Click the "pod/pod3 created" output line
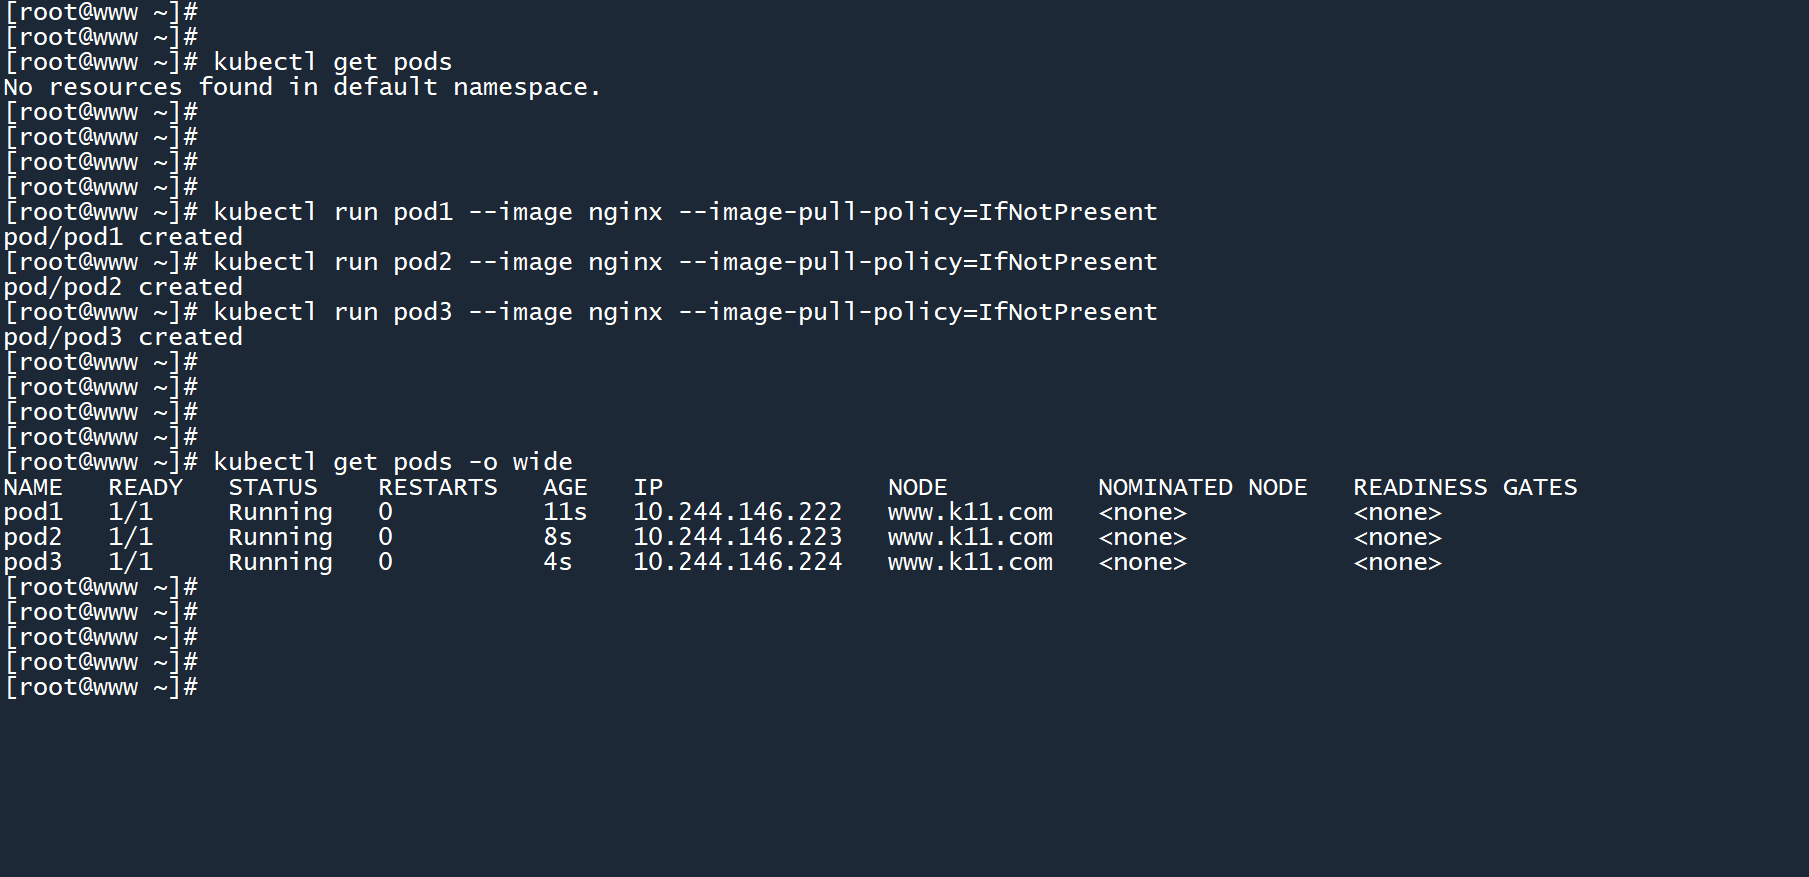This screenshot has height=877, width=1809. (x=123, y=337)
